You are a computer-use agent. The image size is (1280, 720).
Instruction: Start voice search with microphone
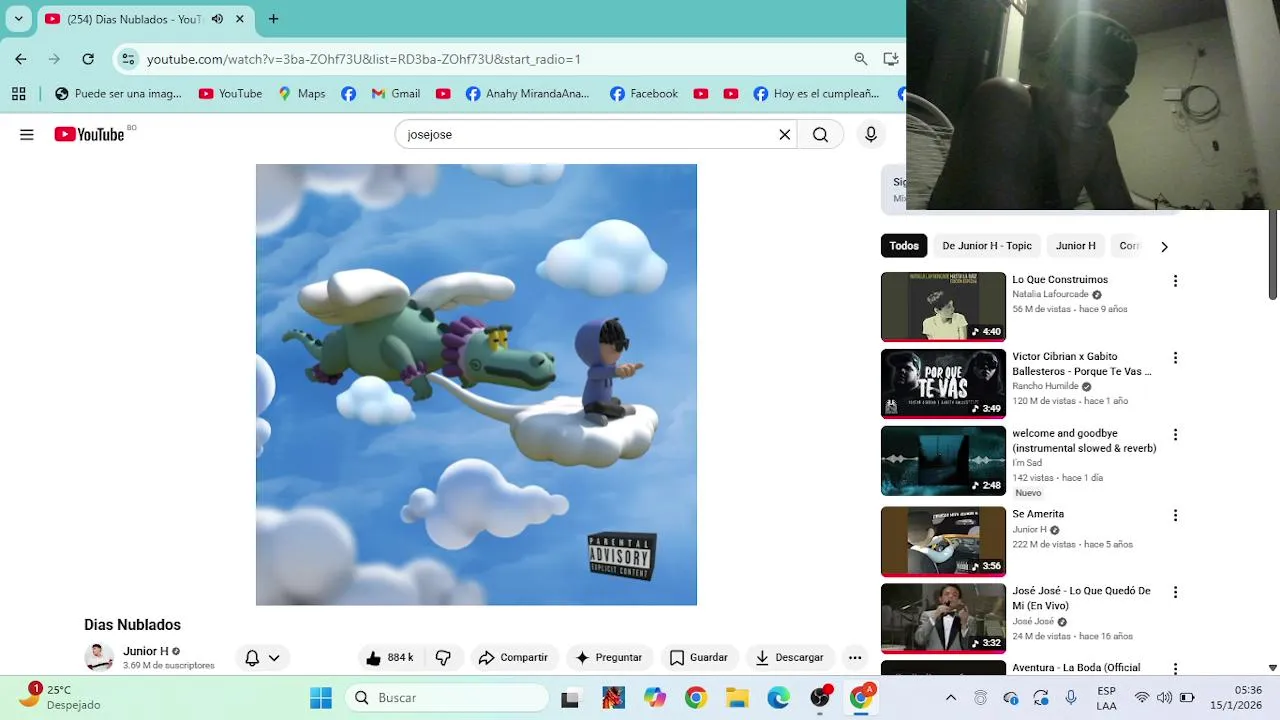(871, 135)
